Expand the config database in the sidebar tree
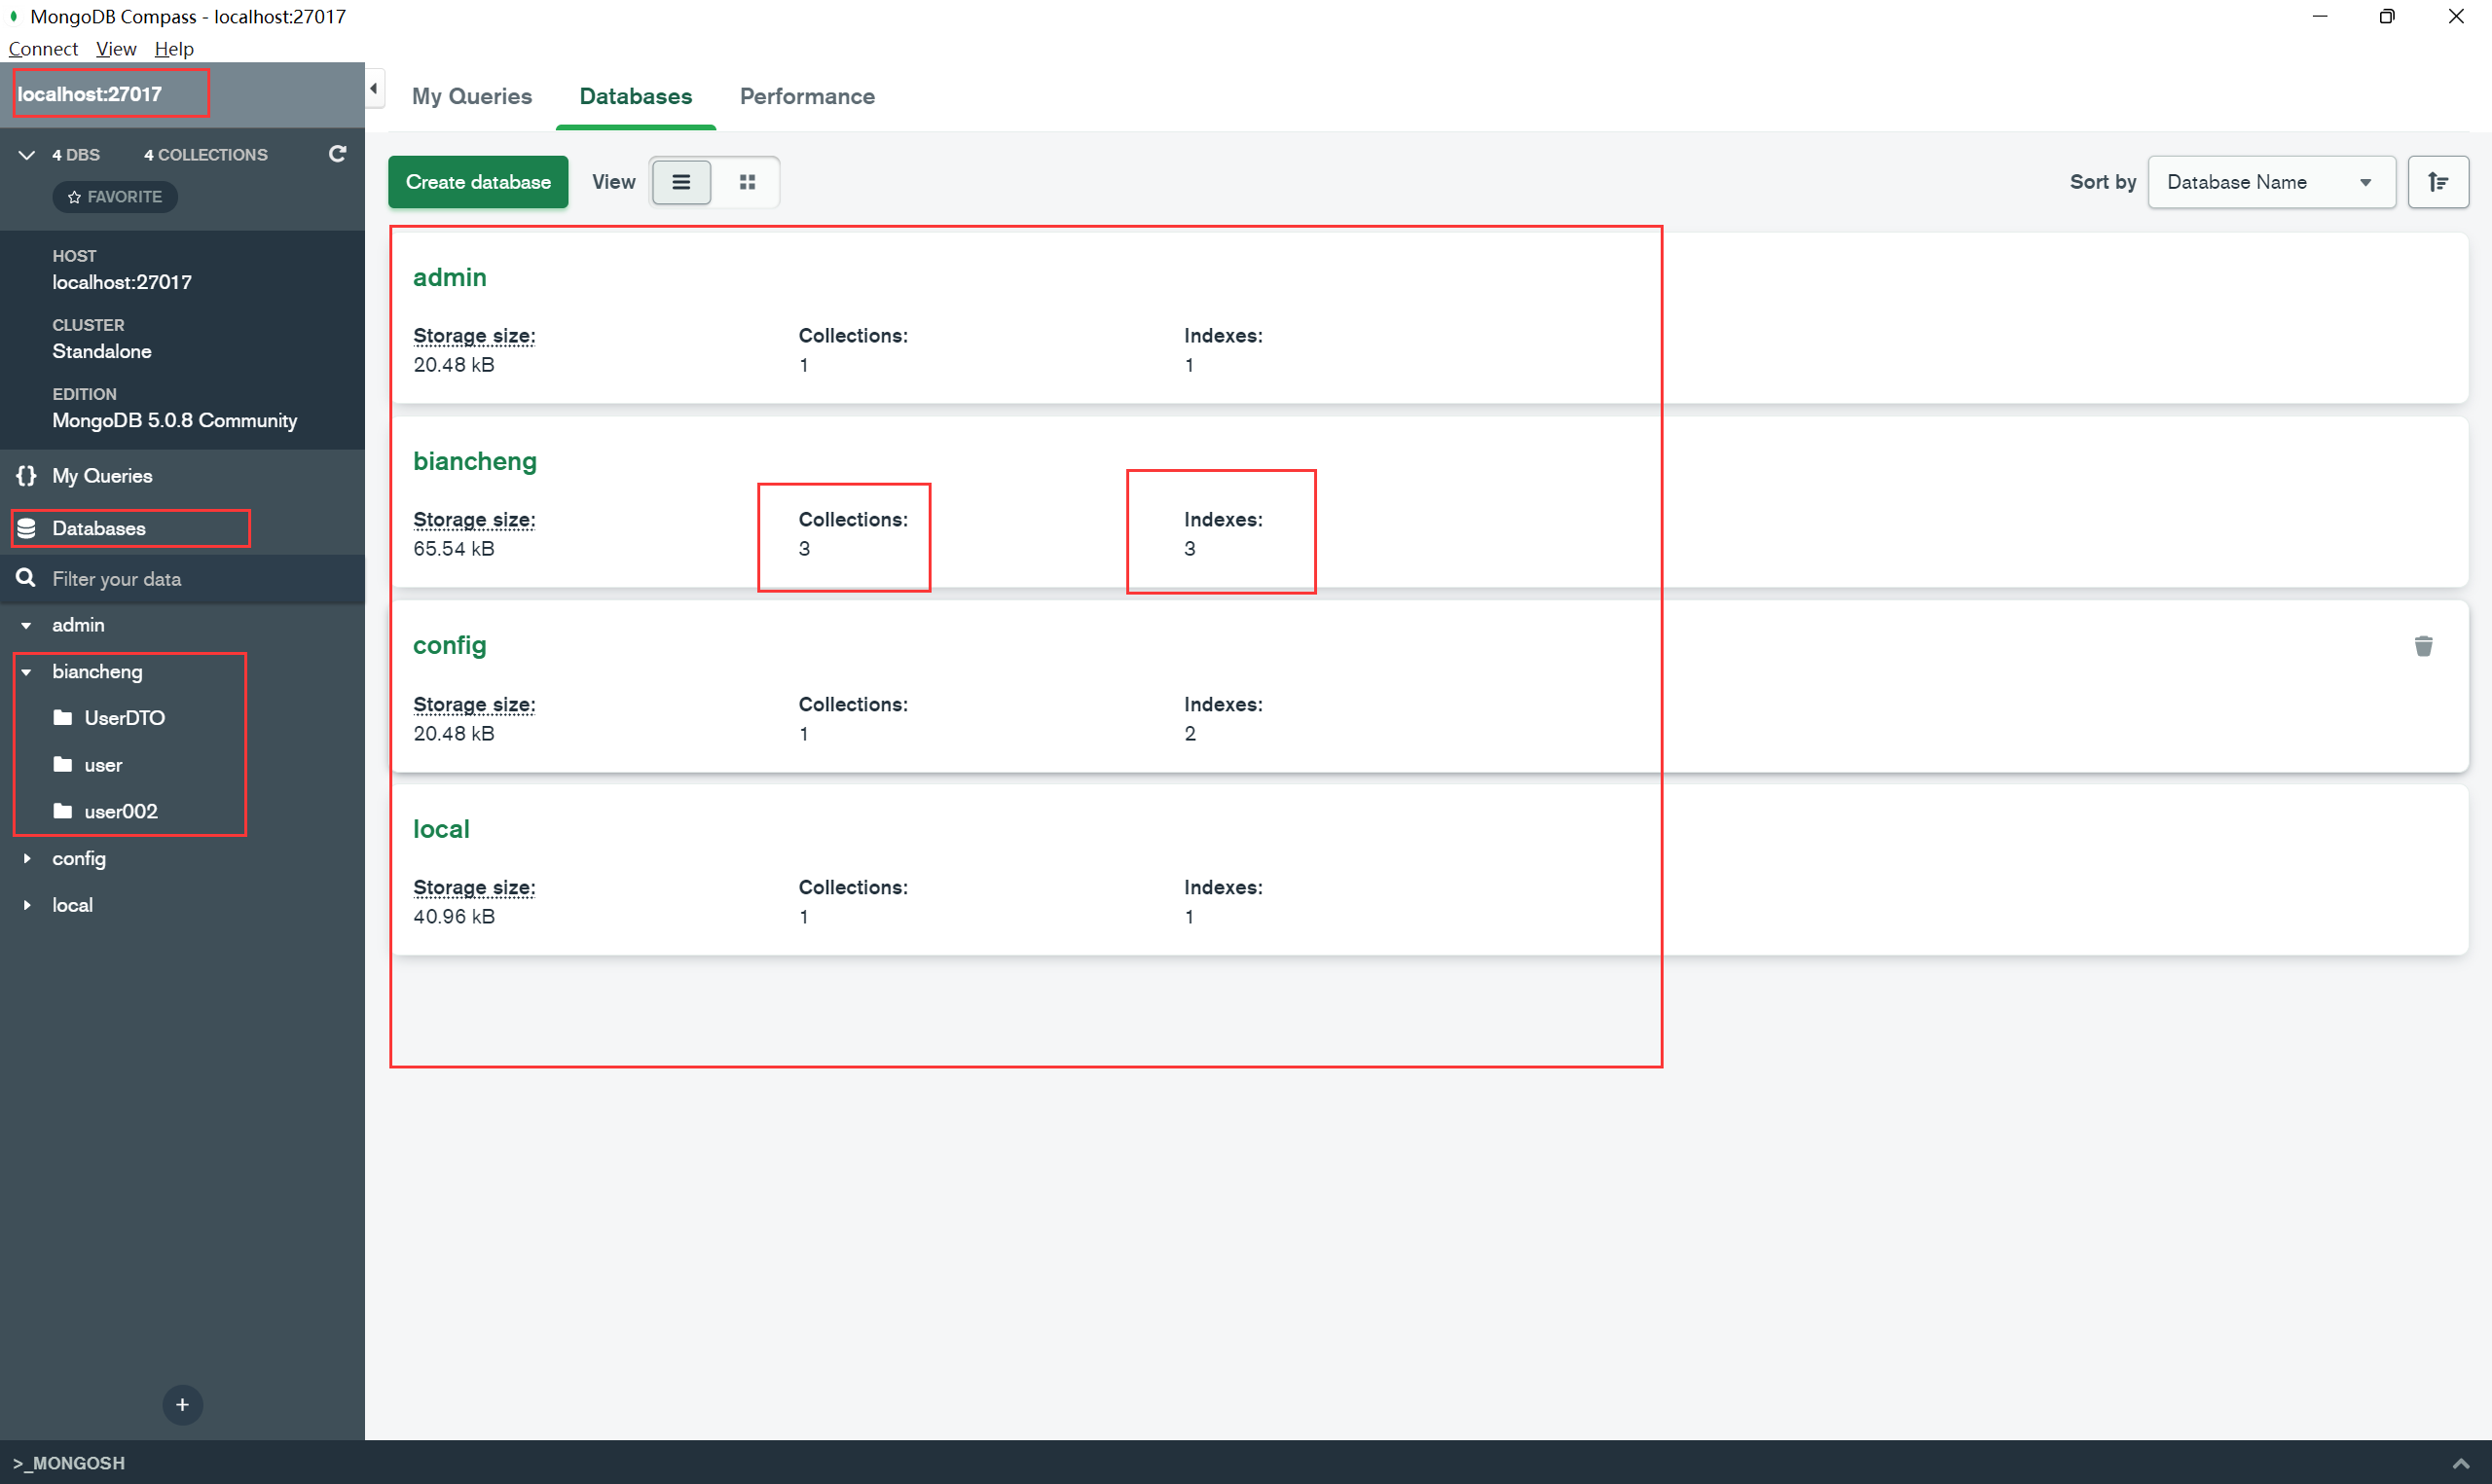This screenshot has height=1484, width=2492. pos(27,858)
